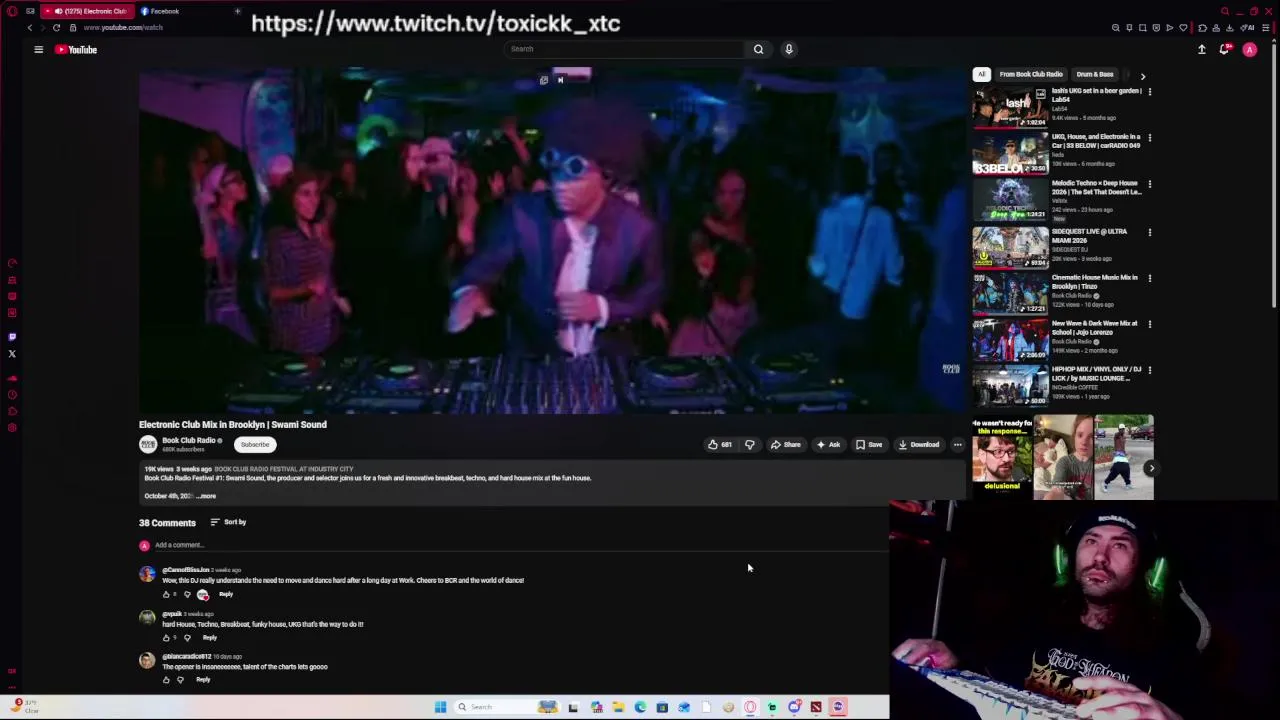Viewport: 1280px width, 720px height.
Task: Open Microsoft Edge from taskbar
Action: pos(640,707)
